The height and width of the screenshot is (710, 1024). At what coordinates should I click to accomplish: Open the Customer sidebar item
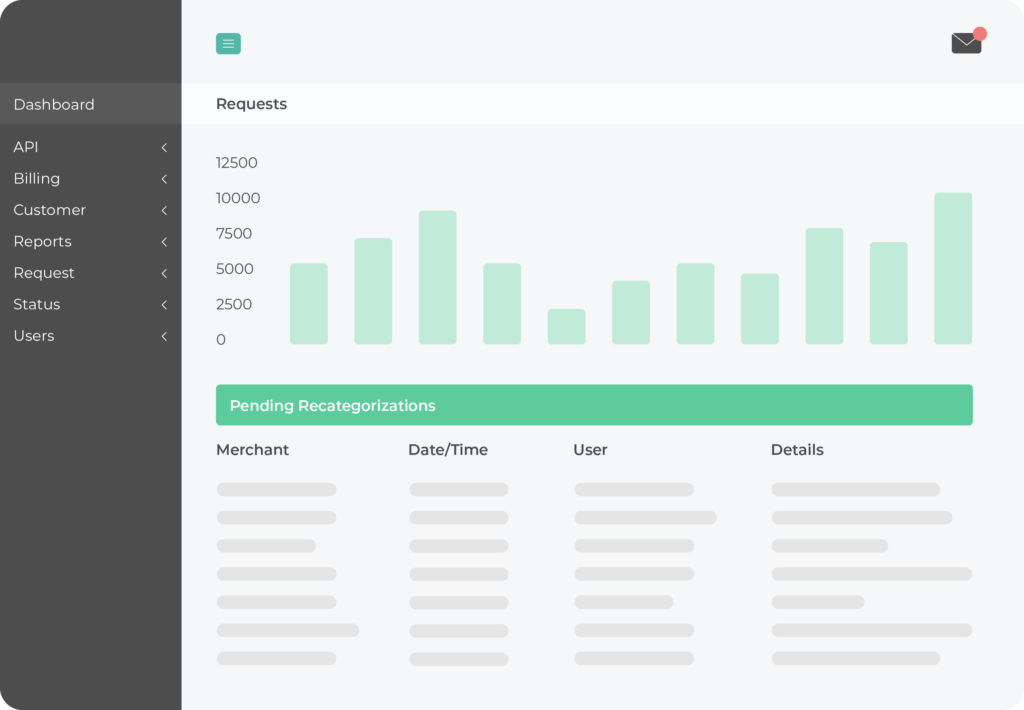tap(91, 210)
